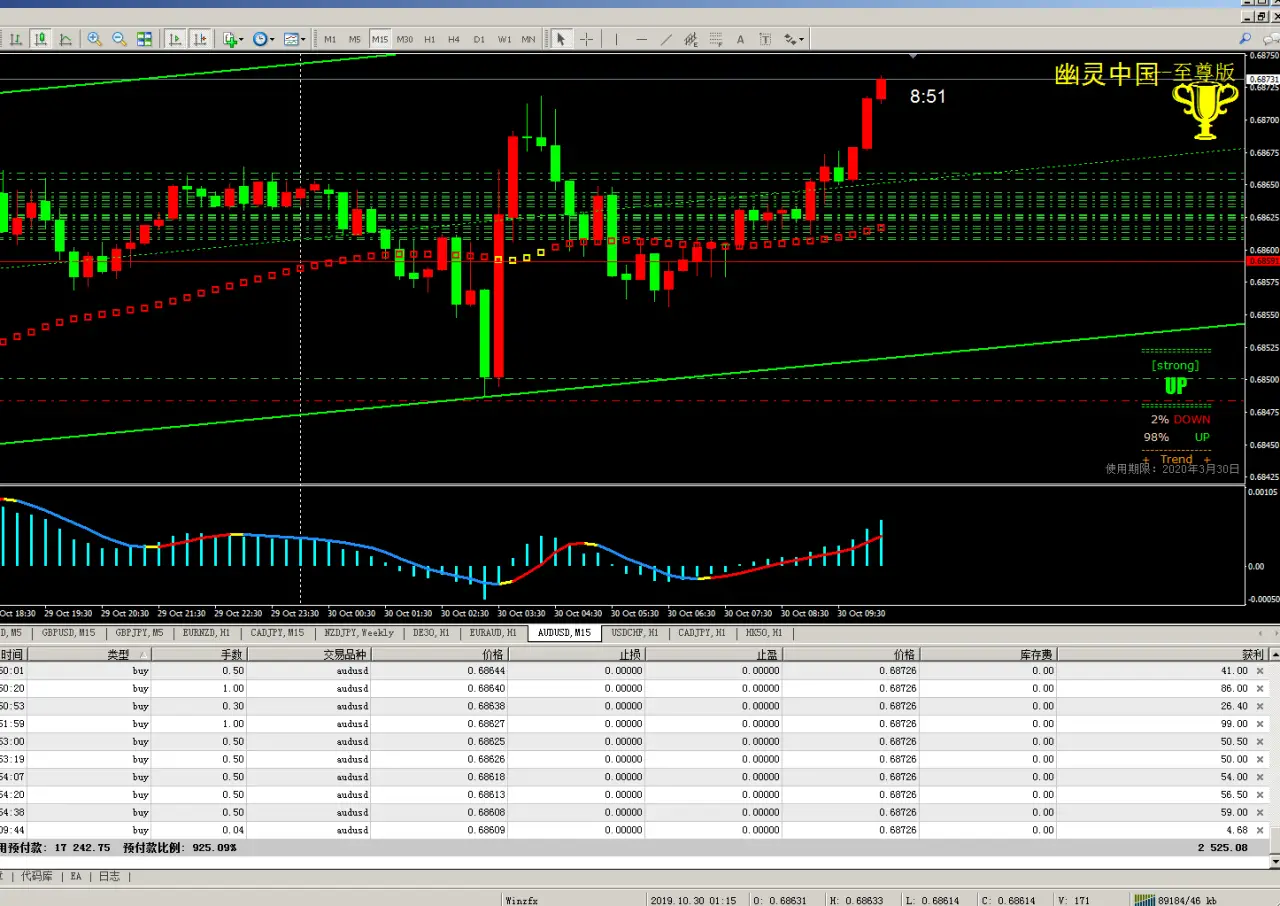Viewport: 1280px width, 906px height.
Task: Open indicators list dropdown
Action: [233, 39]
